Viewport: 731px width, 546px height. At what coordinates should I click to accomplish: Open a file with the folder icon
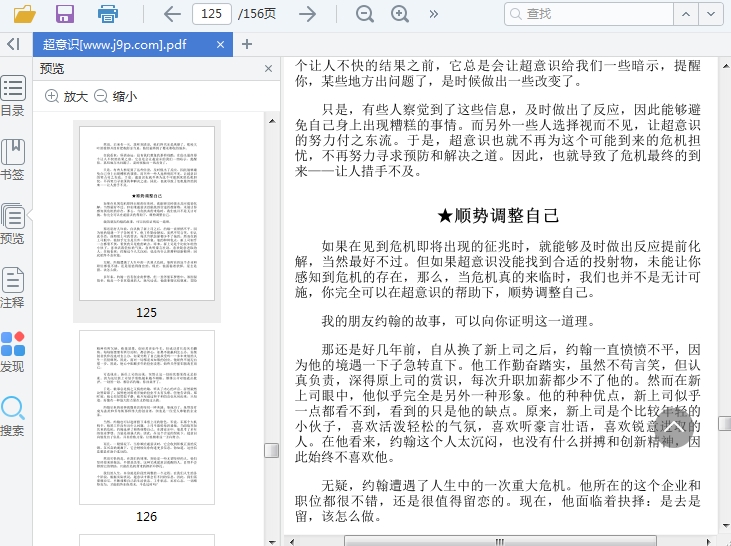25,14
